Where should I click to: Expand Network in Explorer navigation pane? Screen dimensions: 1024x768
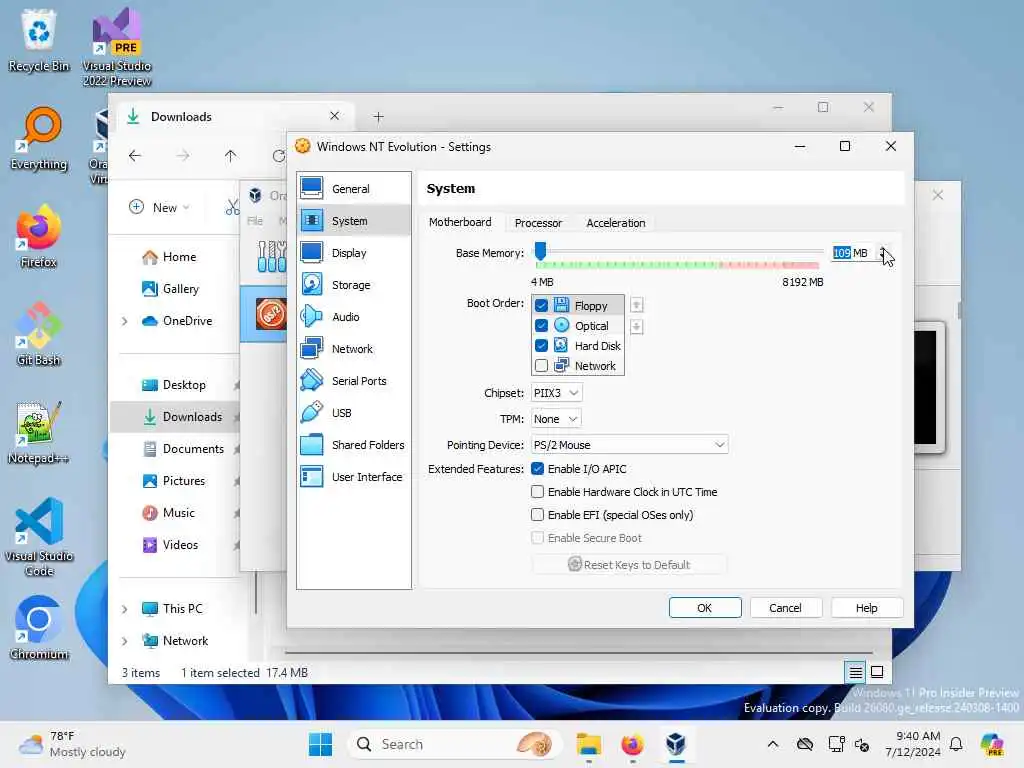pyautogui.click(x=125, y=641)
